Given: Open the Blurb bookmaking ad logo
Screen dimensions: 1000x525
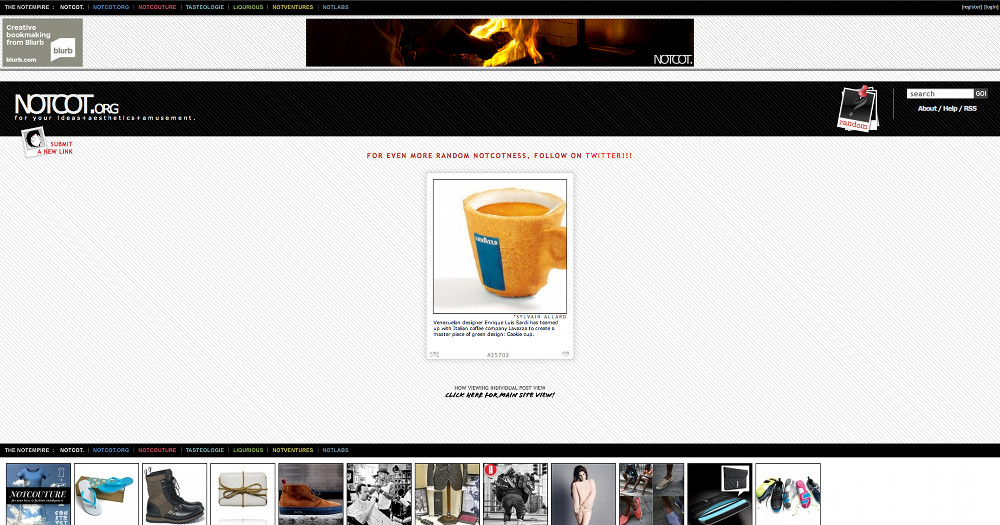Looking at the screenshot, I should (42, 42).
